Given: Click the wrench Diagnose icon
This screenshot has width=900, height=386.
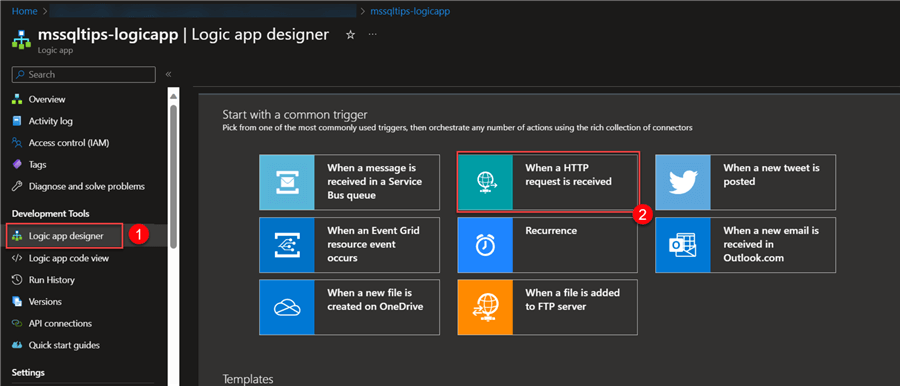Looking at the screenshot, I should (x=17, y=187).
